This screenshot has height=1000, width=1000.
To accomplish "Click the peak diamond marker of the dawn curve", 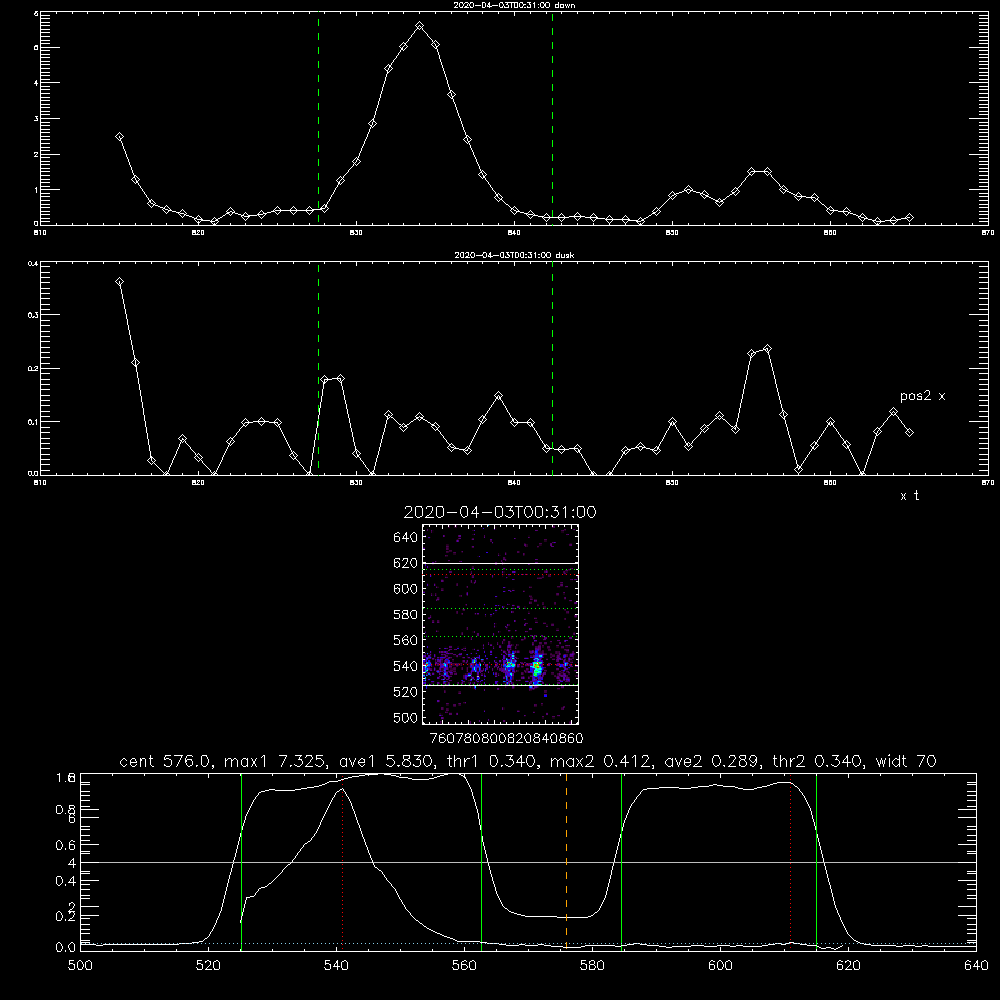I will click(420, 26).
